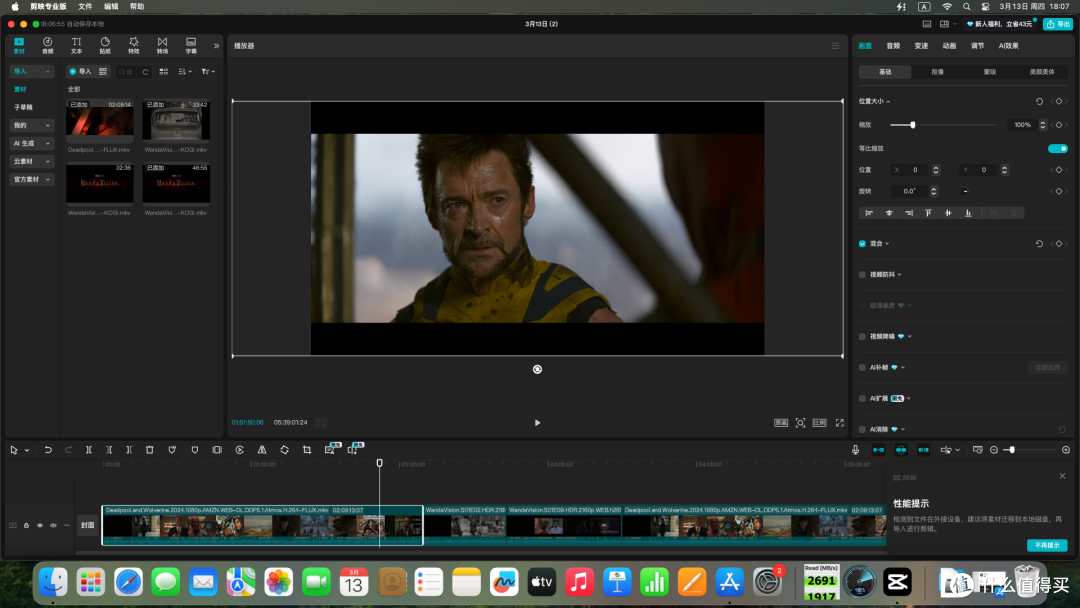
Task: Click the fullscreen preview icon in player
Action: pos(840,423)
